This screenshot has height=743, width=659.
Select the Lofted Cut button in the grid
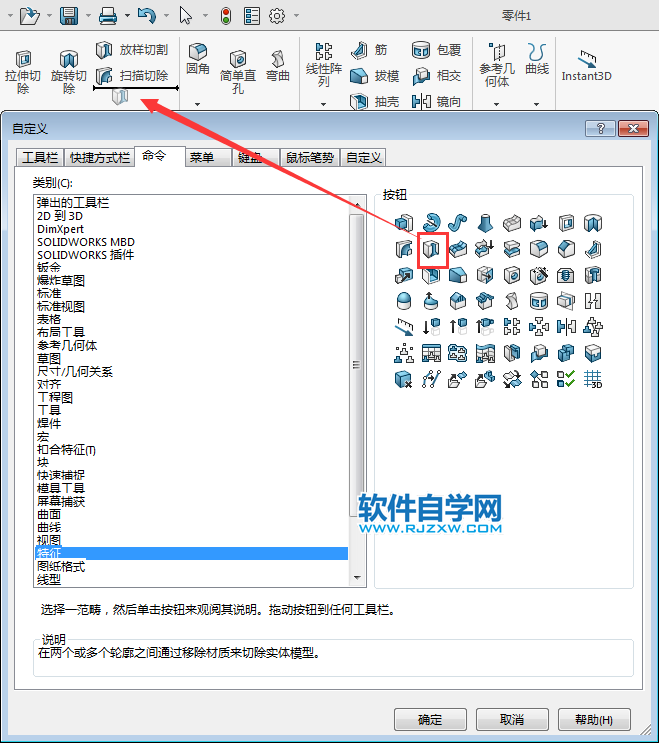tap(431, 249)
